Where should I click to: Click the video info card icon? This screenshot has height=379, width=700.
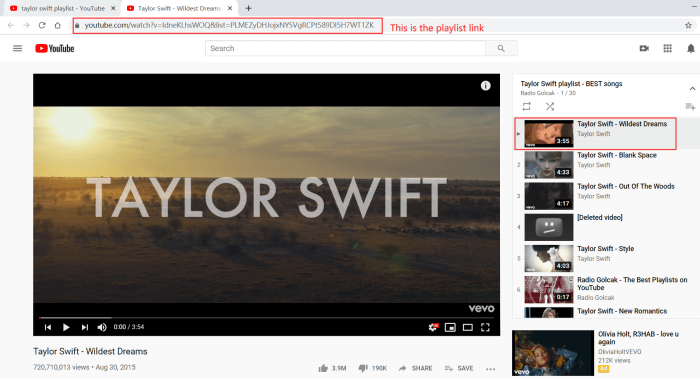point(485,86)
